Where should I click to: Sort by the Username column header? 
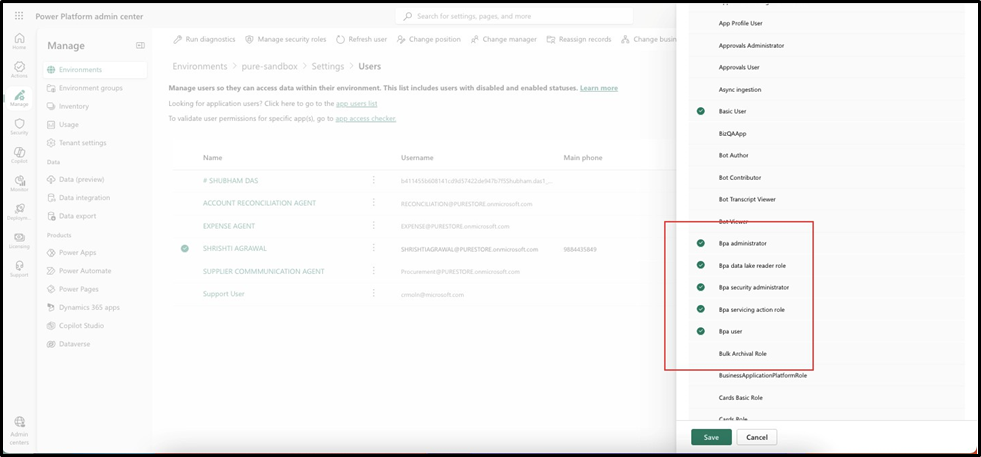coord(417,158)
